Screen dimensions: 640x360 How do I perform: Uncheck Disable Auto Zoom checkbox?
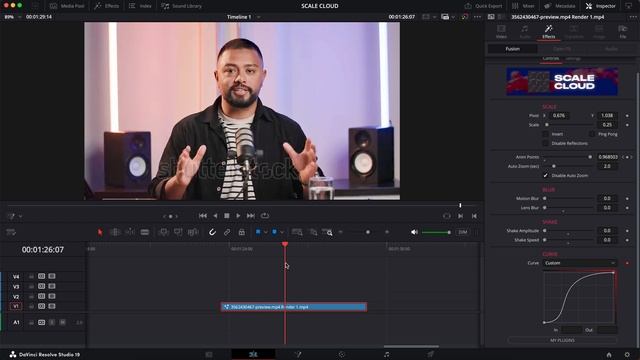coord(545,176)
